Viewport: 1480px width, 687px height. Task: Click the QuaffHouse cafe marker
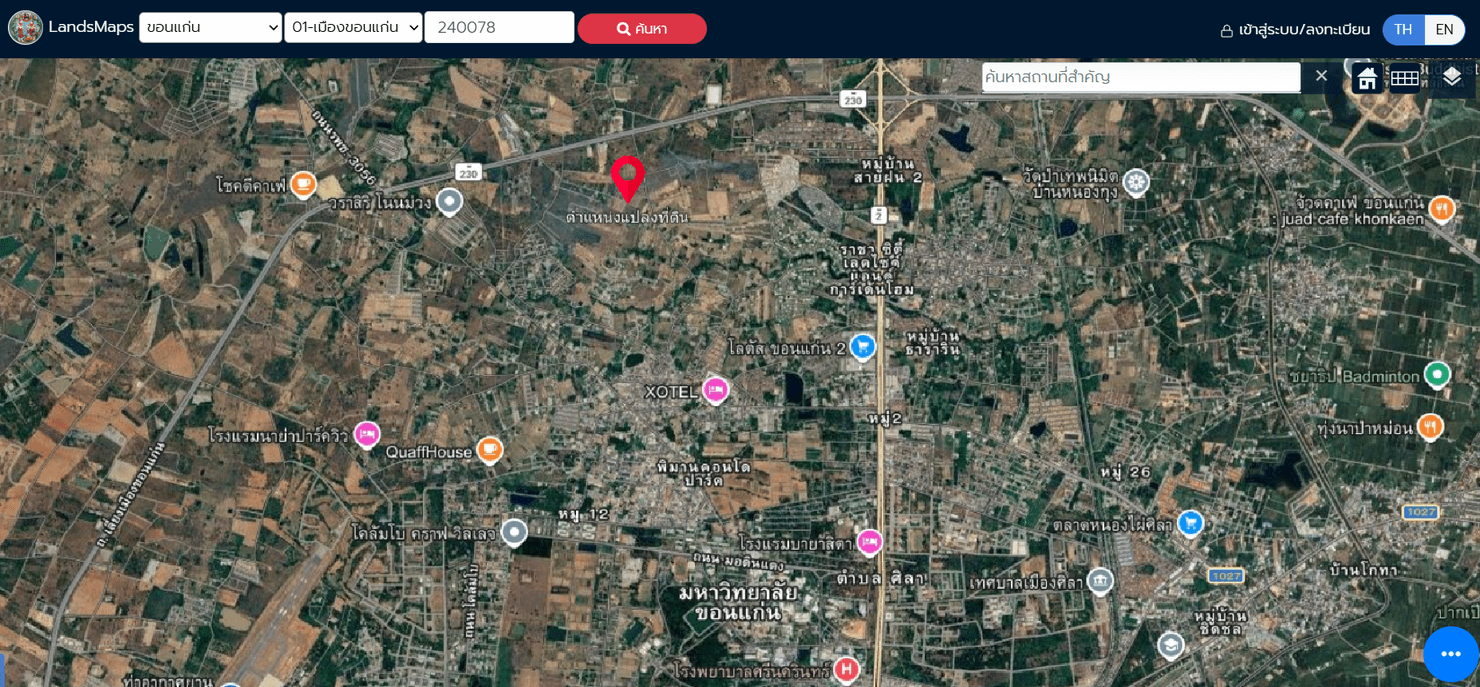[x=489, y=450]
